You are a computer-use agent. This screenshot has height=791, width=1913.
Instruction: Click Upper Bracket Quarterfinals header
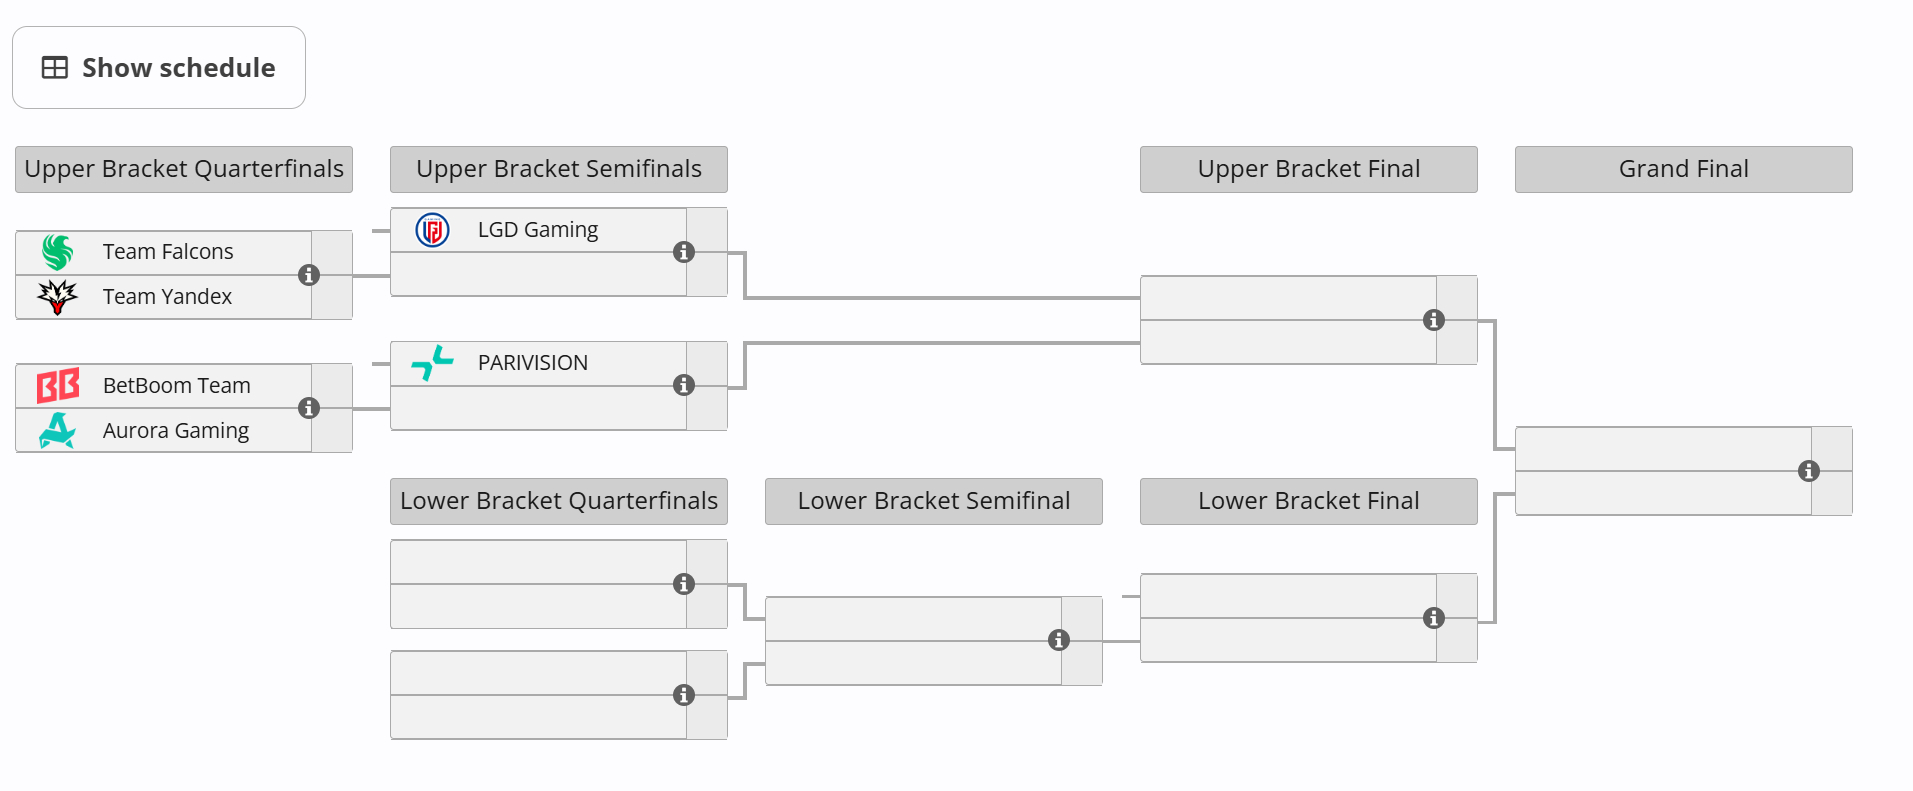point(184,169)
